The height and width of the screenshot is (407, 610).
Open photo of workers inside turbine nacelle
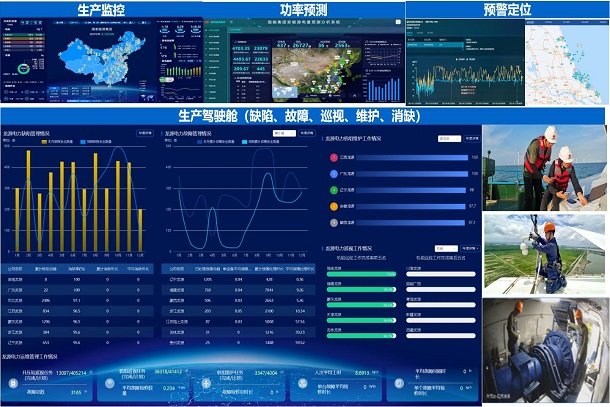(x=545, y=350)
